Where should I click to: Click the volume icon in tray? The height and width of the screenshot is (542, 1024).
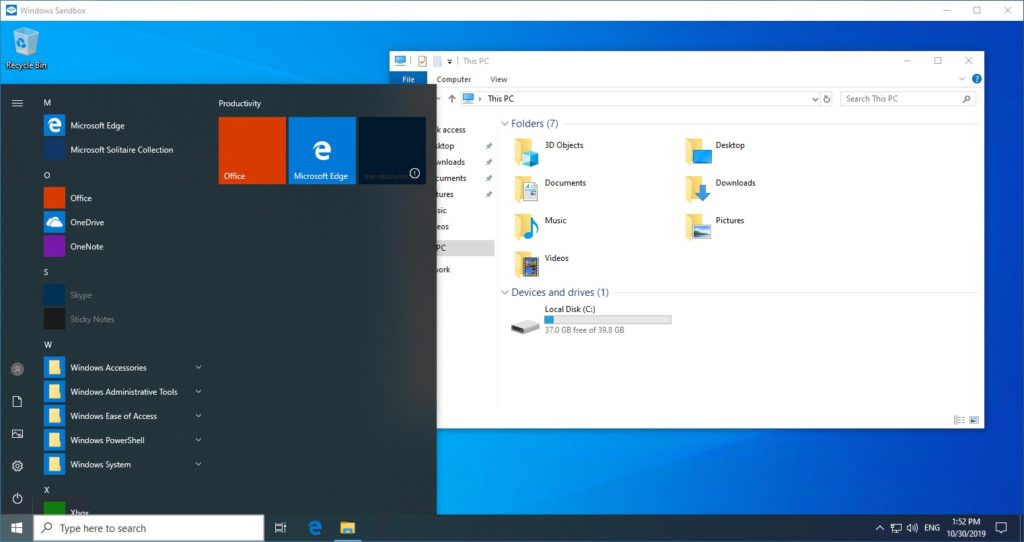[x=912, y=528]
